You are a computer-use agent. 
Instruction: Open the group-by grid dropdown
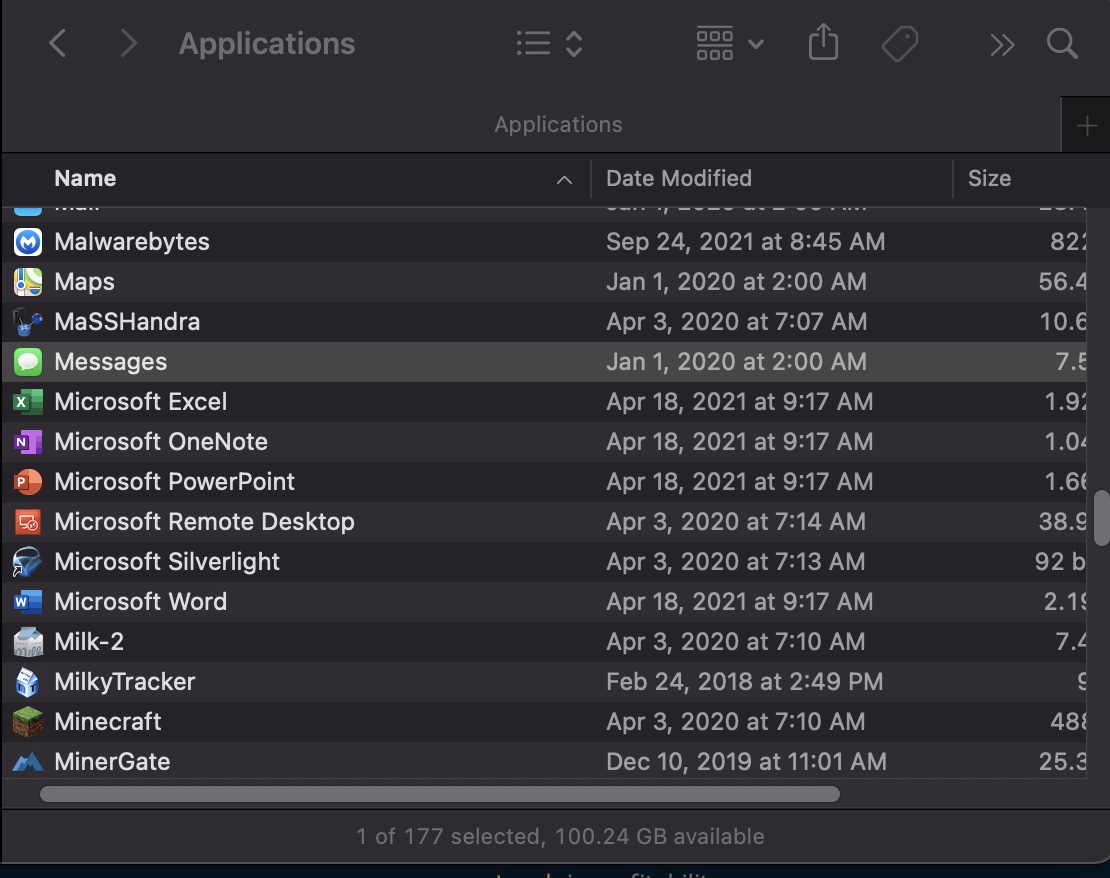[730, 43]
